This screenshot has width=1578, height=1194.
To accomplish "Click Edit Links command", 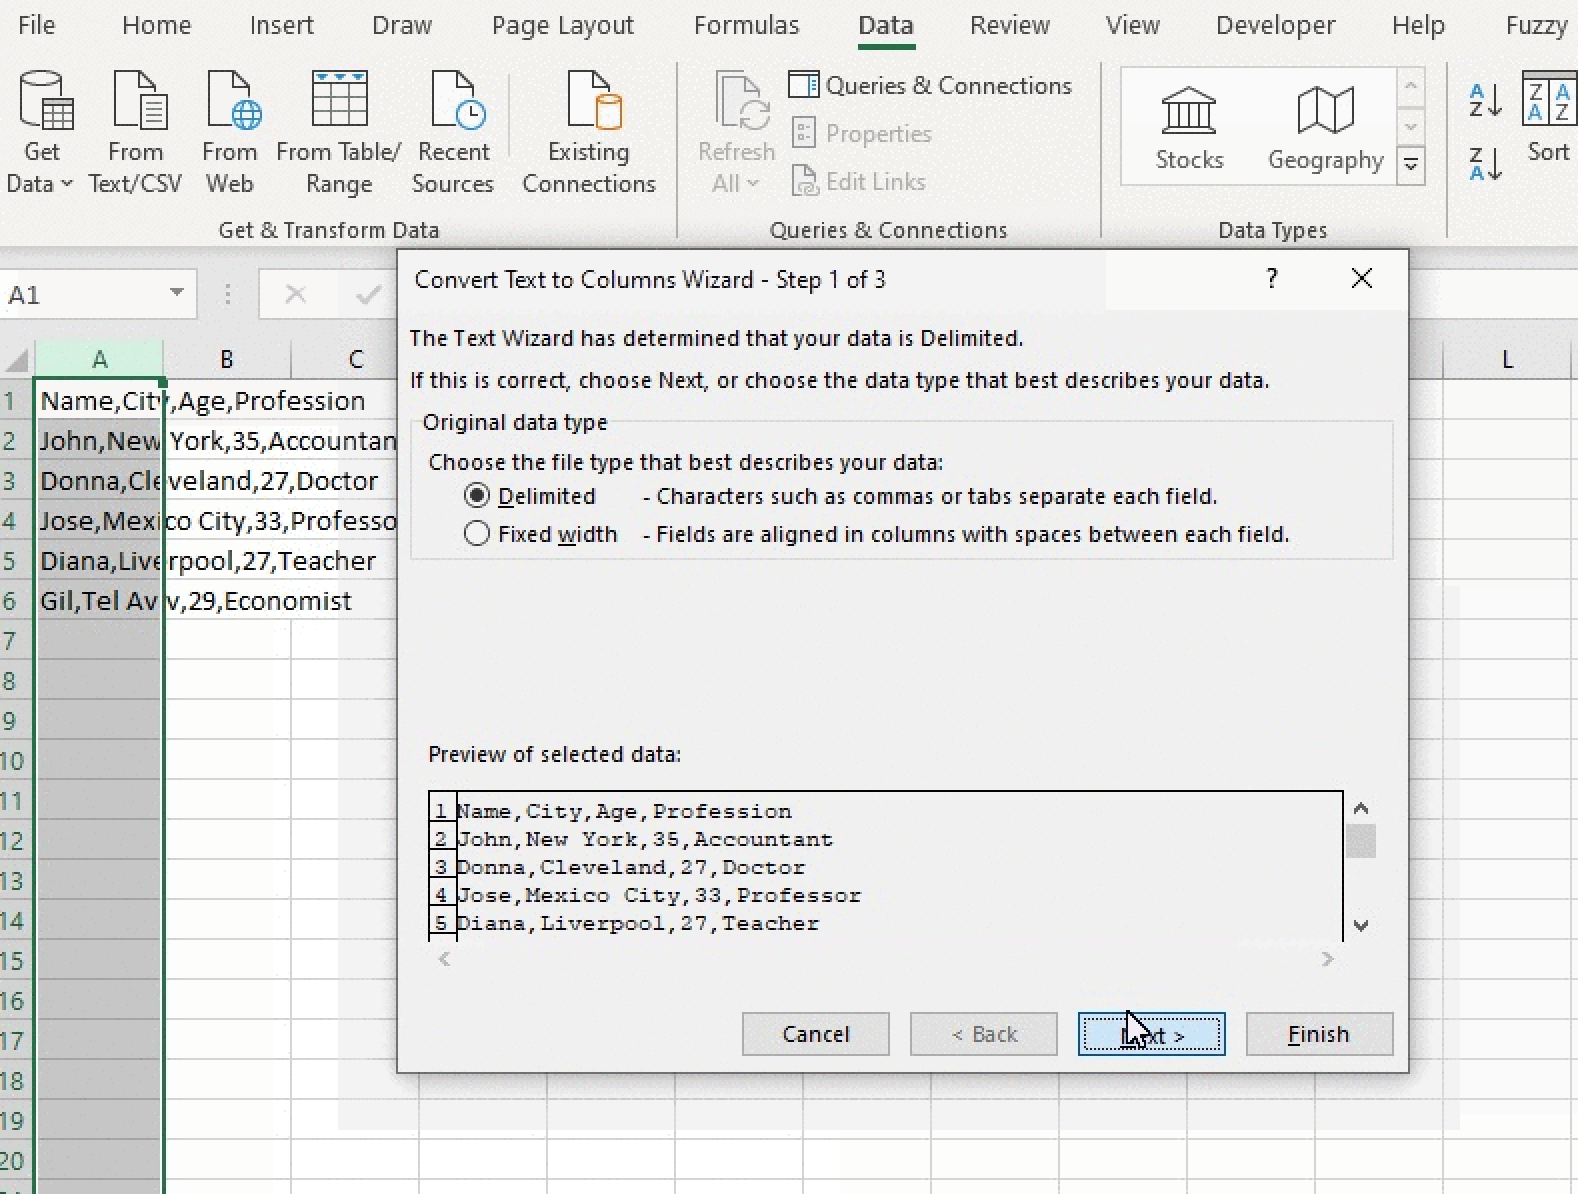I will click(858, 181).
